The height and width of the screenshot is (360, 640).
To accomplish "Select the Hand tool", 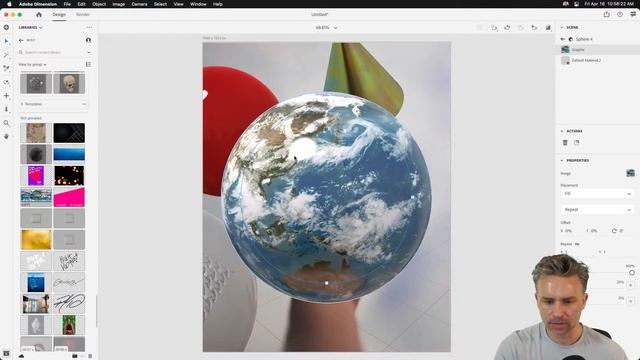I will 6,136.
